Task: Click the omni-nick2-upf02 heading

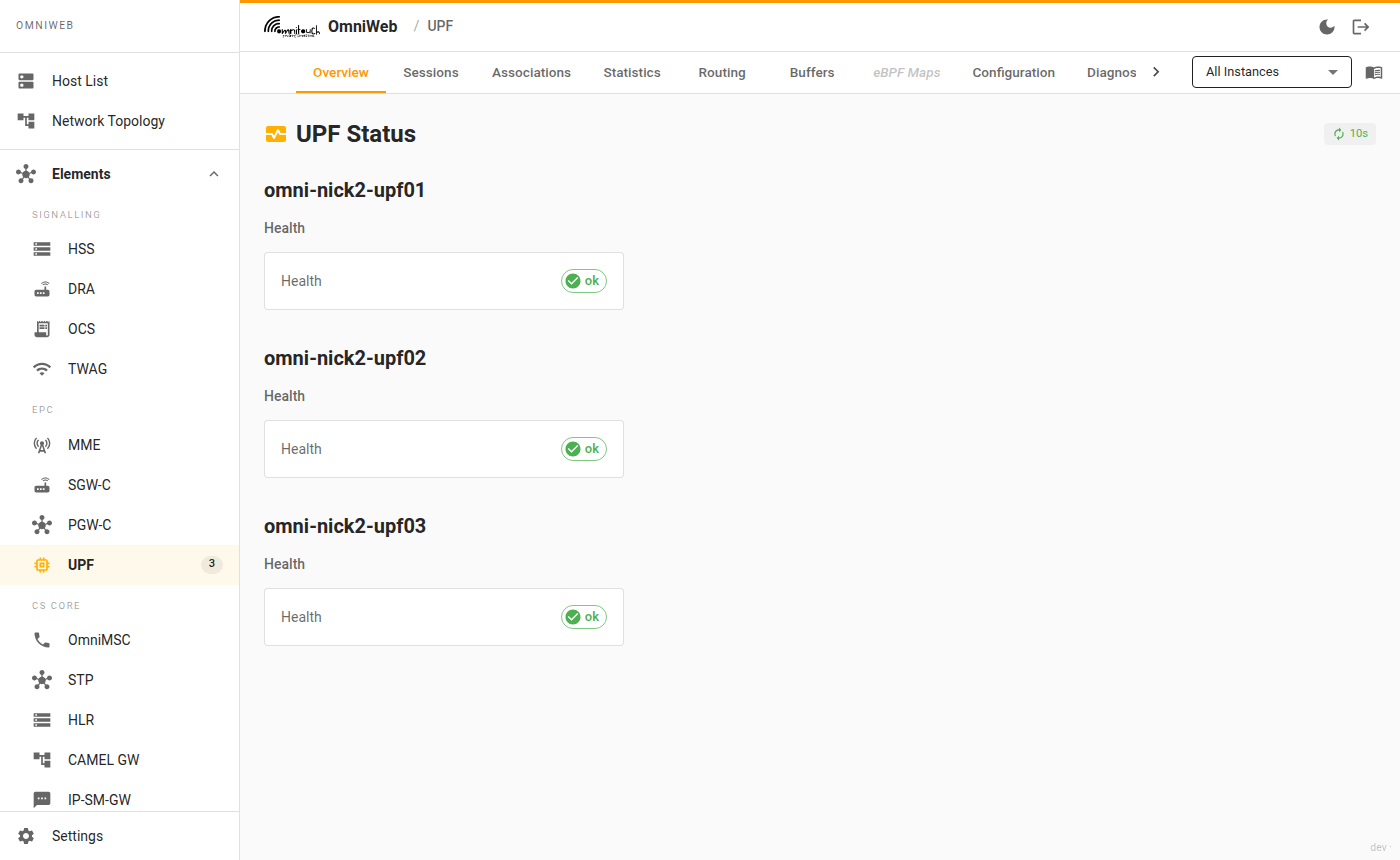Action: [345, 358]
